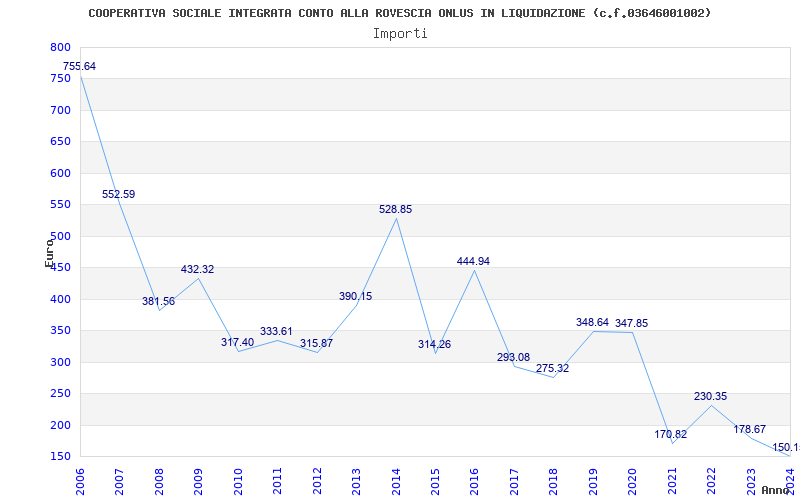800x500 pixels.
Task: Click the 390.15 data label
Action: (x=355, y=296)
